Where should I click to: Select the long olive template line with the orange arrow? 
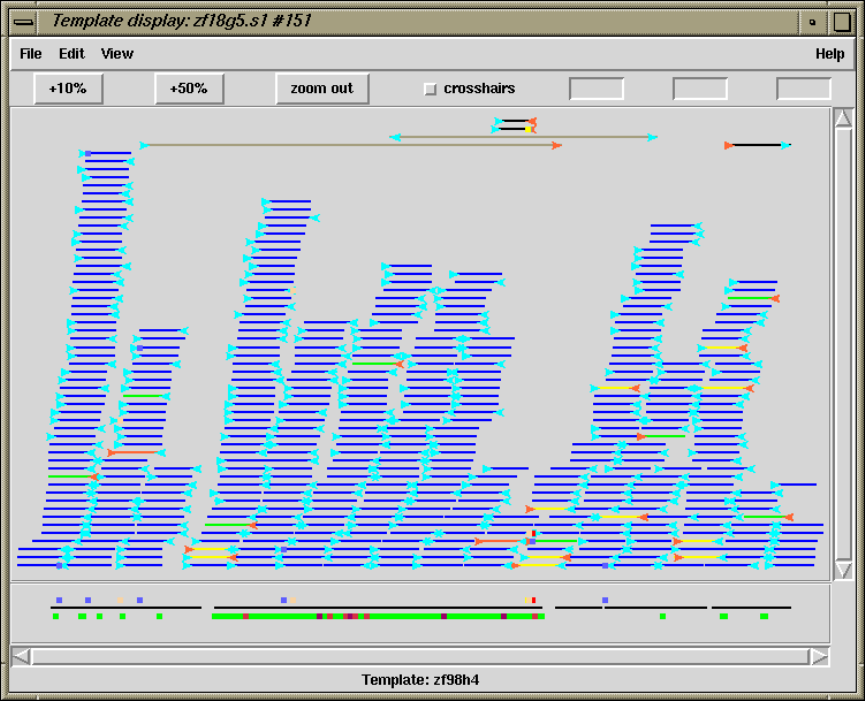351,145
